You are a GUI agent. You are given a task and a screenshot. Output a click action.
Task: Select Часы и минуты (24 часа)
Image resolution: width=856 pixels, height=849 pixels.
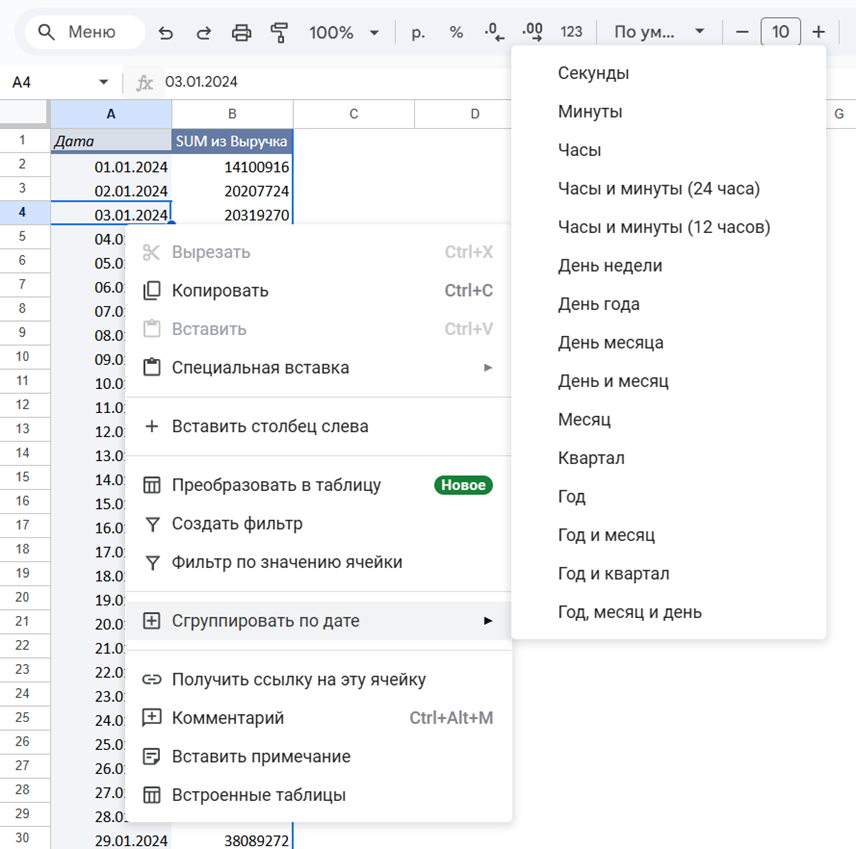coord(668,189)
